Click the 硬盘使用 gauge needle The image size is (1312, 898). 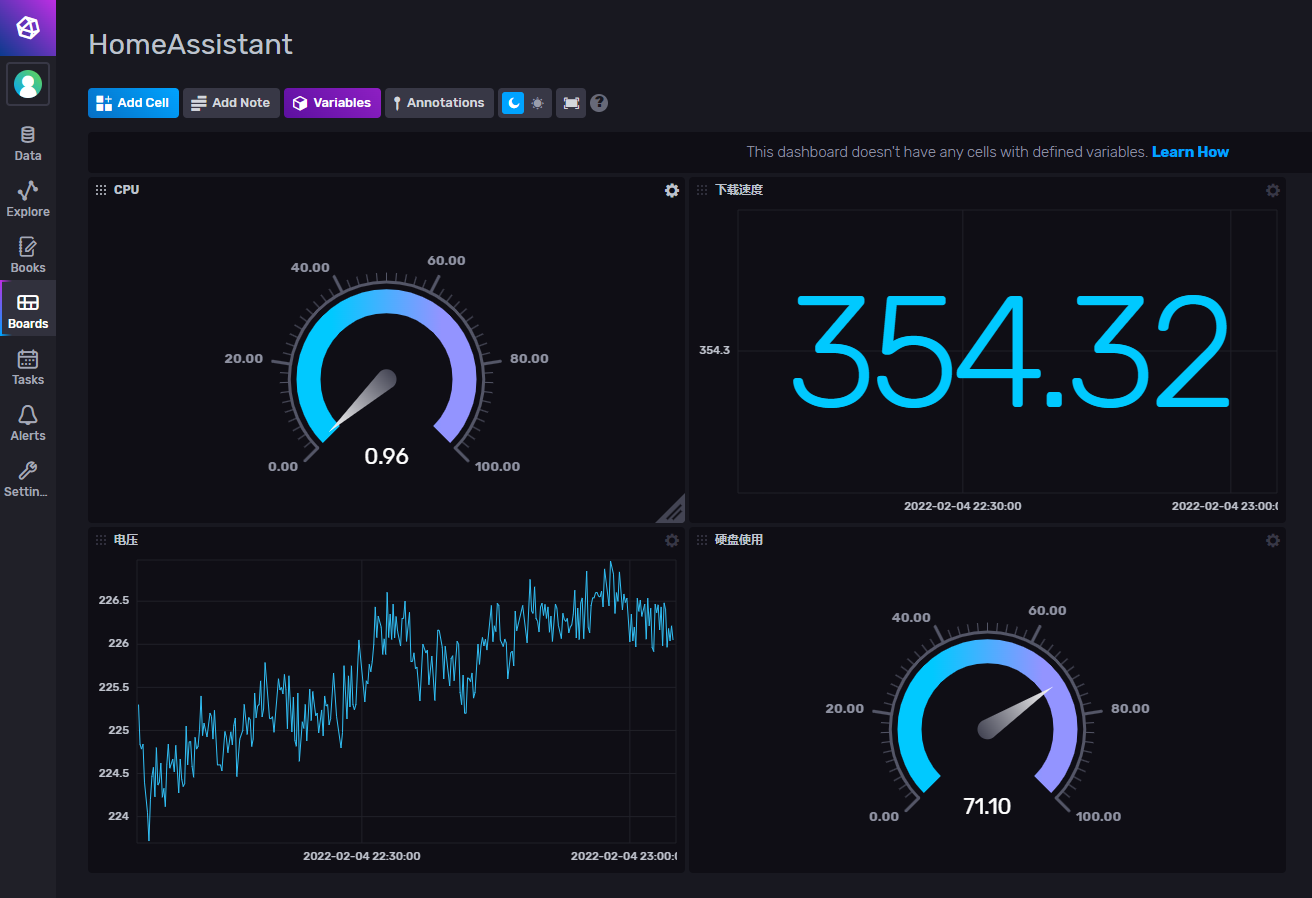(1014, 713)
